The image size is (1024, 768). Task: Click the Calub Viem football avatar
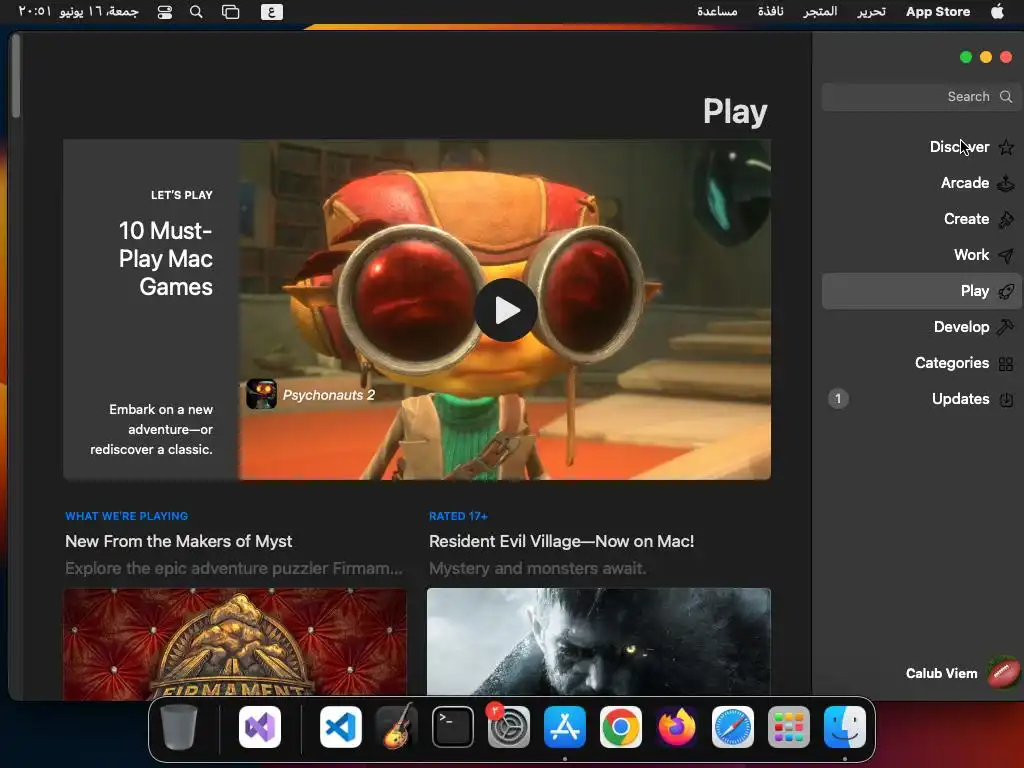pos(1003,673)
